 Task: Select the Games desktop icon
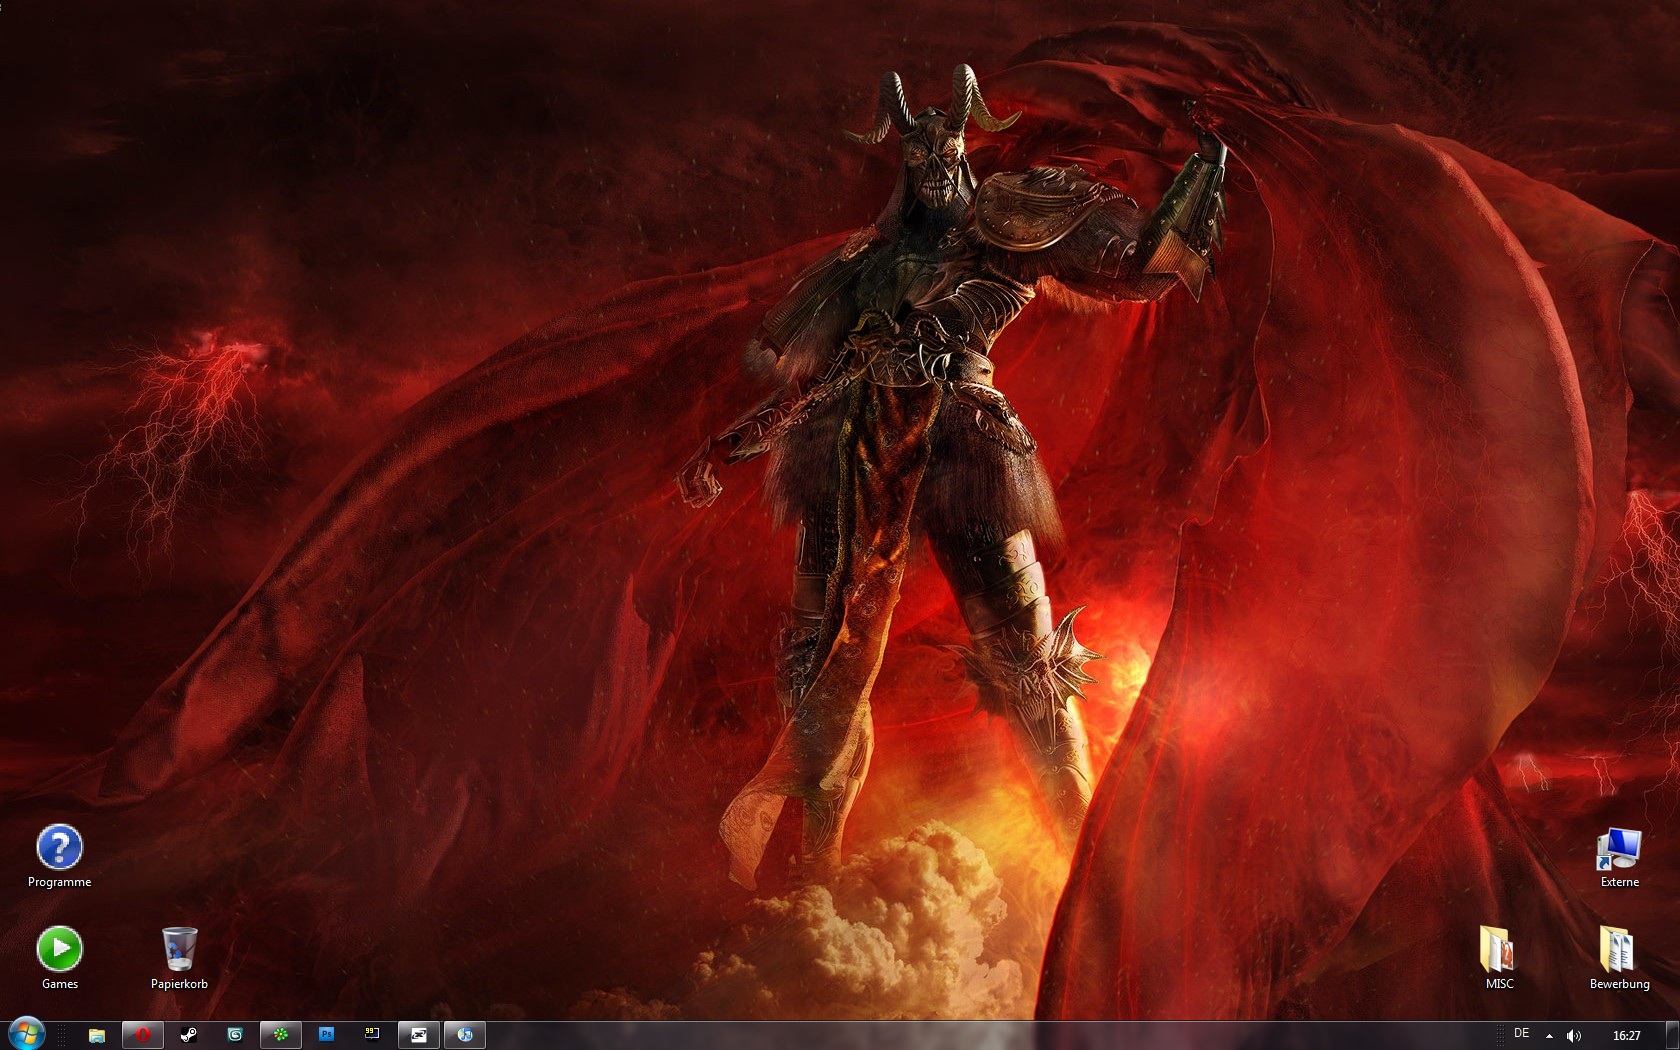click(x=59, y=959)
